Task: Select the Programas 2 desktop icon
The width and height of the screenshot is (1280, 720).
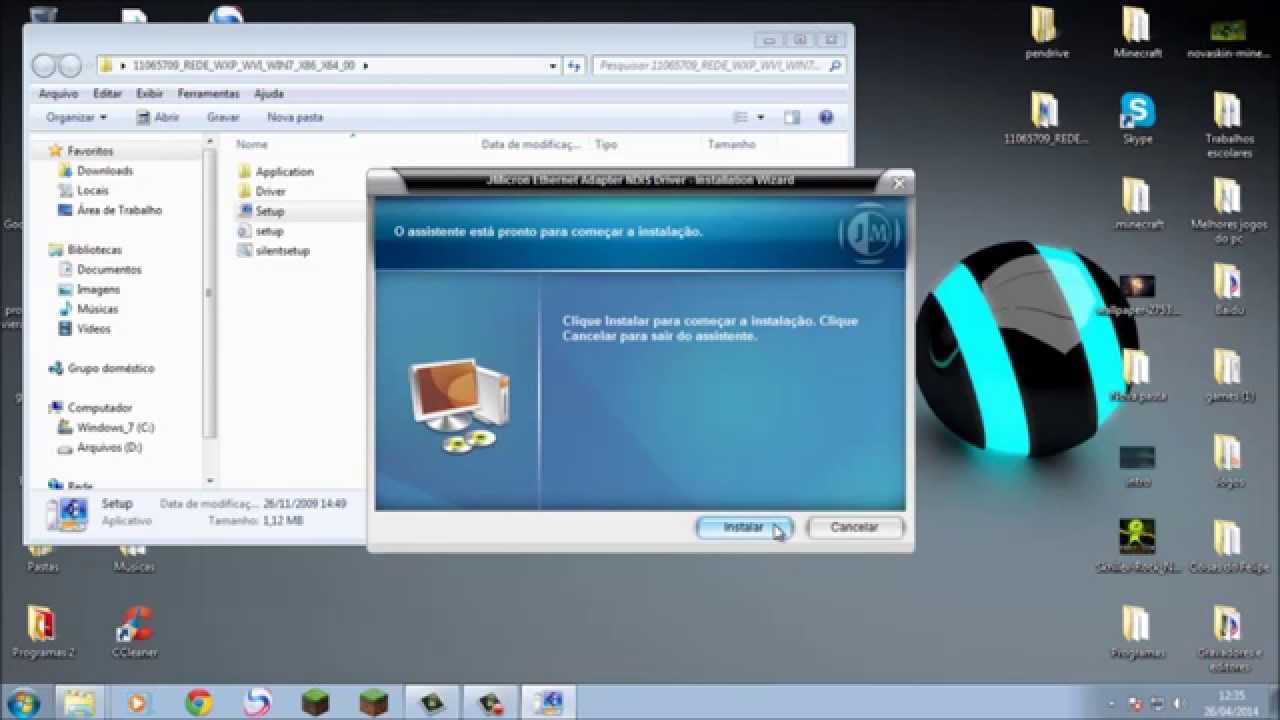Action: [x=42, y=633]
